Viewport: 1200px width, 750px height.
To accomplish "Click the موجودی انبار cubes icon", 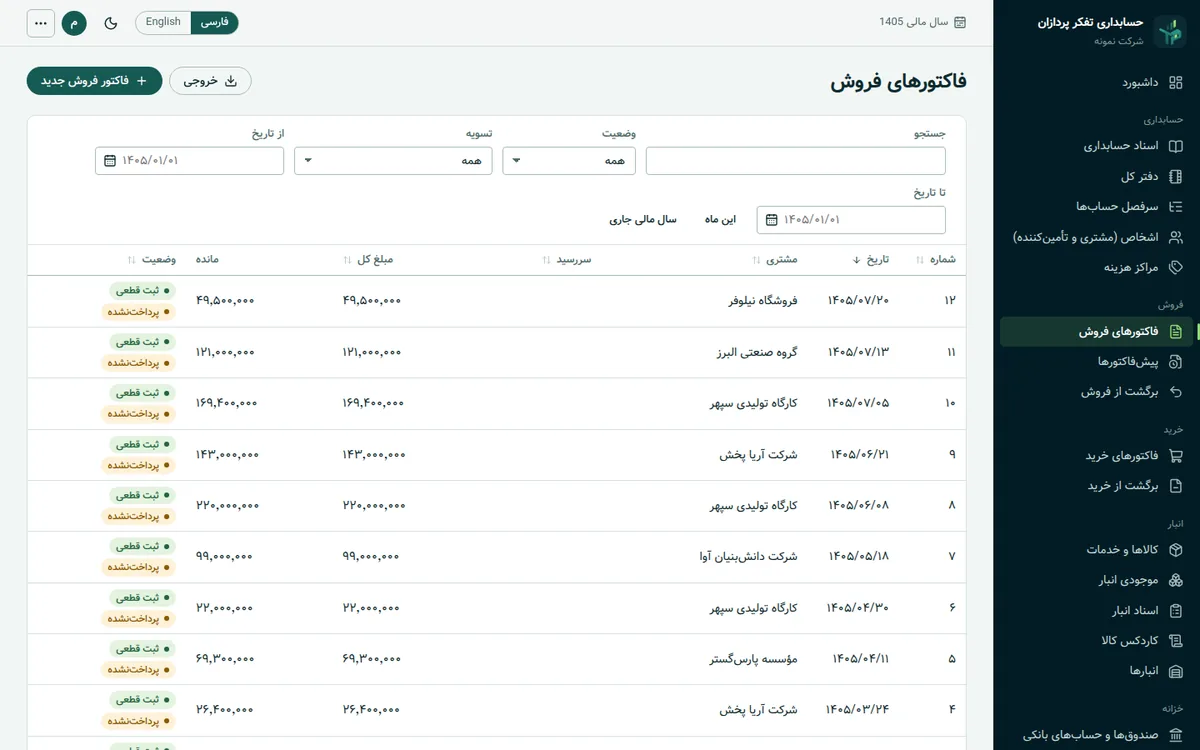I will click(x=1175, y=580).
